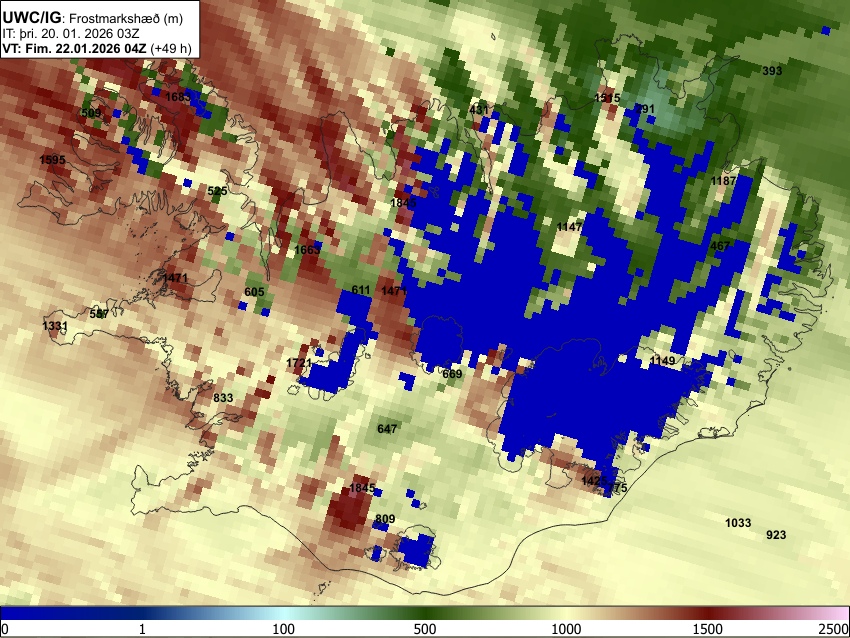Image resolution: width=850 pixels, height=638 pixels.
Task: Pick the 525 value on the map
Action: click(217, 191)
